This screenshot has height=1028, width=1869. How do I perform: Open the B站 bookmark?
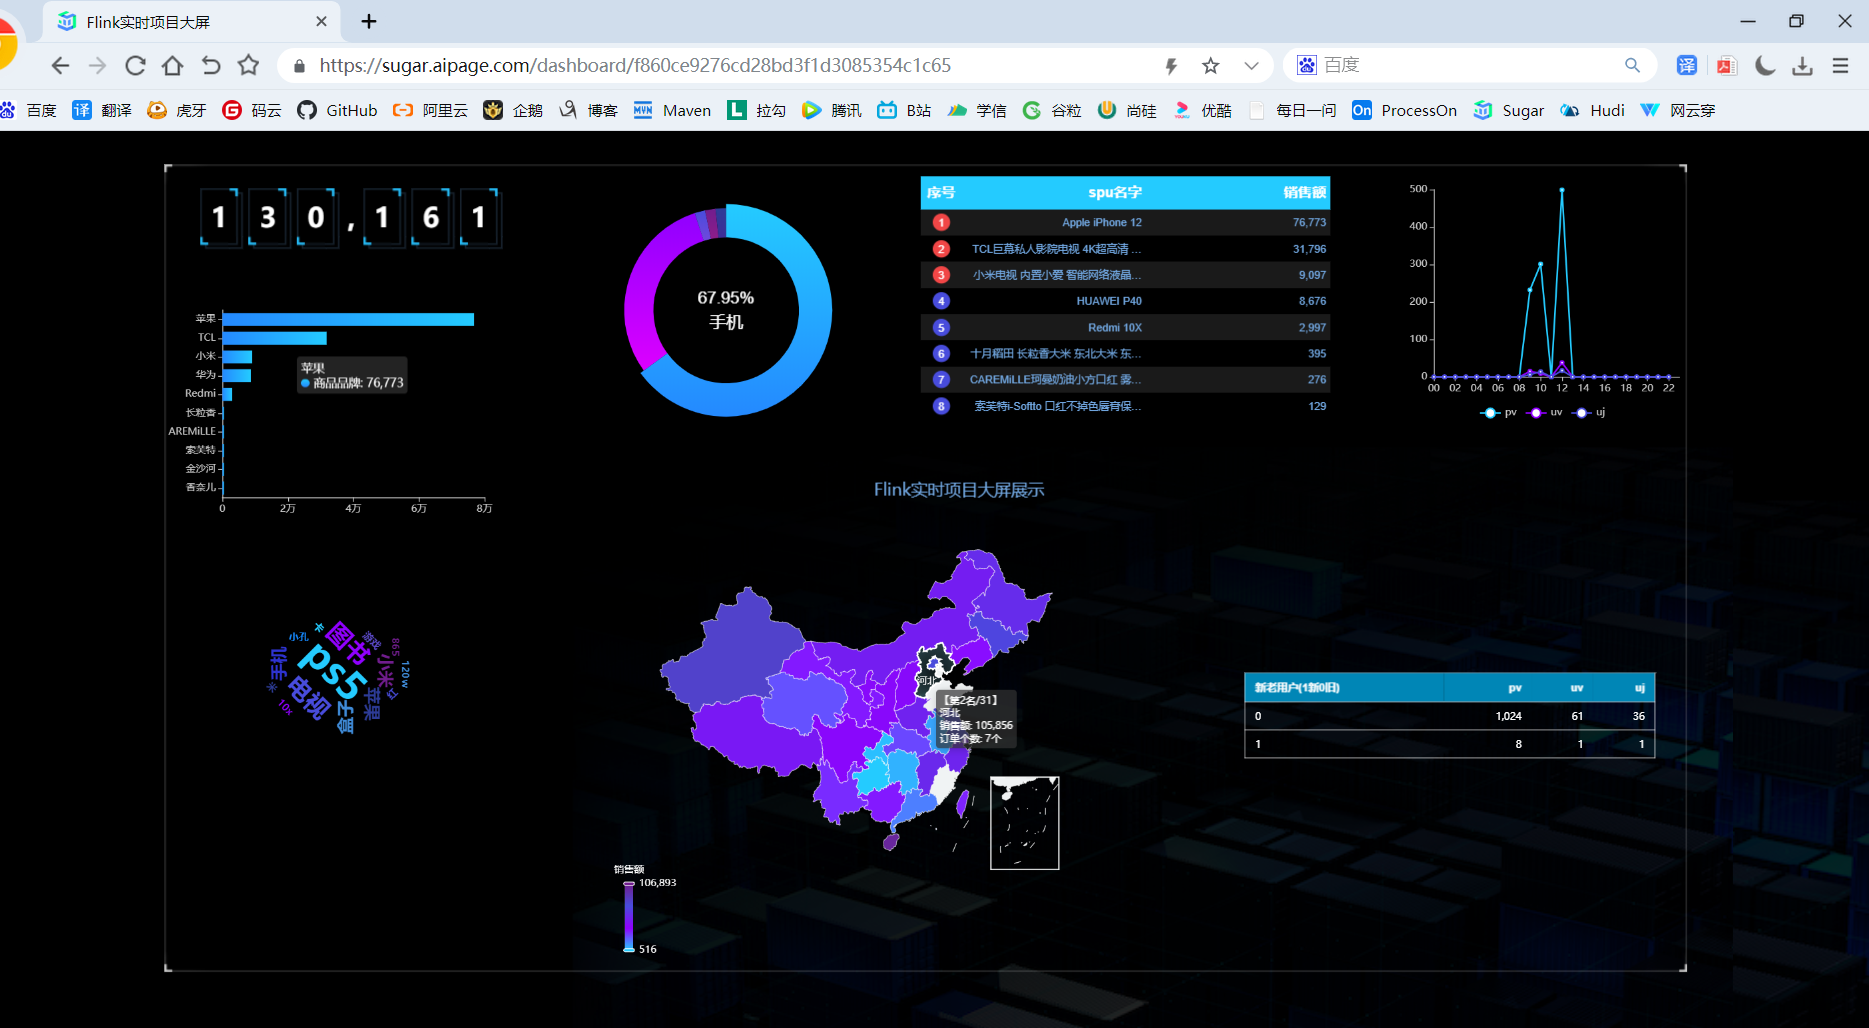click(904, 110)
